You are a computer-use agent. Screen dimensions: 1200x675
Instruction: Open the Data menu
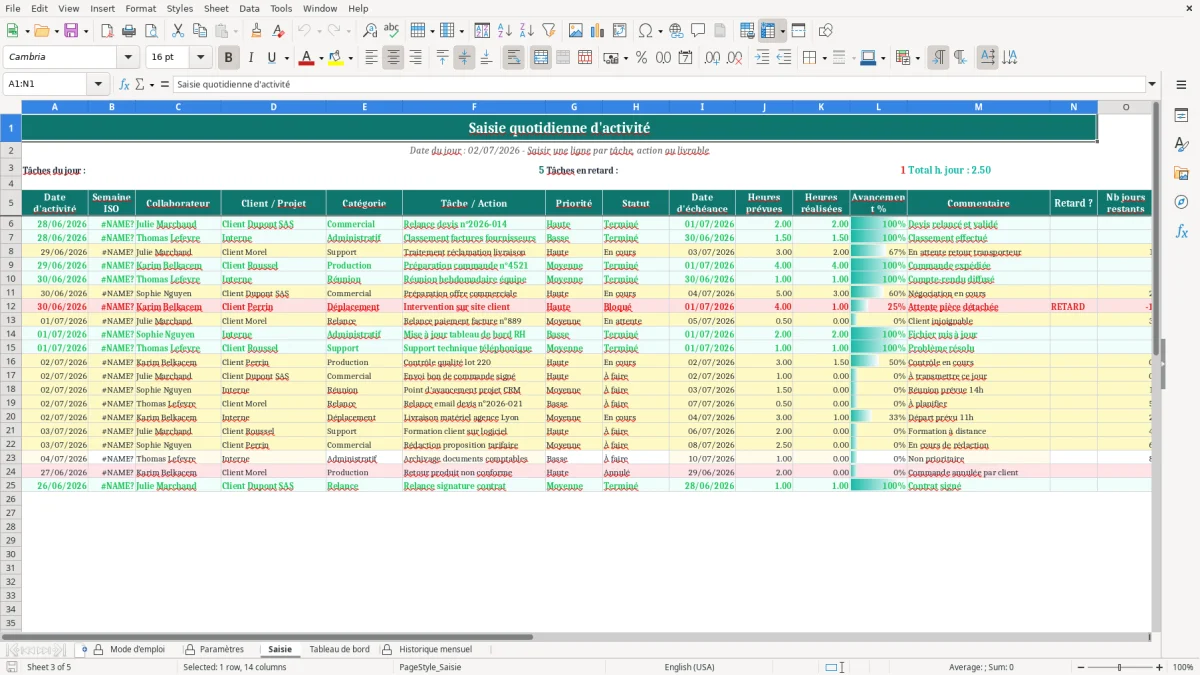coord(249,8)
